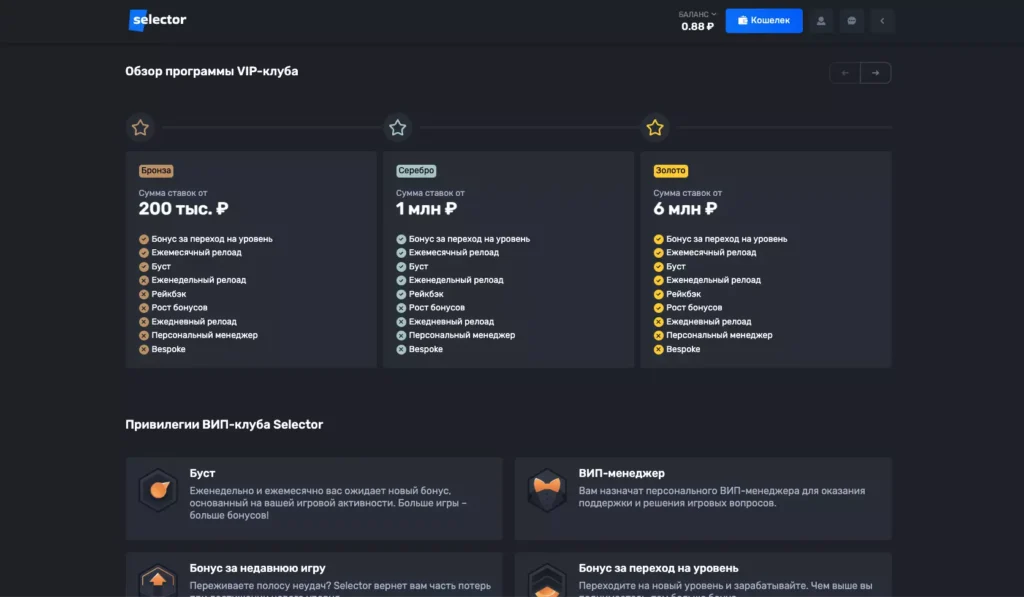Click the Bronze Буст checkmark

[x=144, y=267]
